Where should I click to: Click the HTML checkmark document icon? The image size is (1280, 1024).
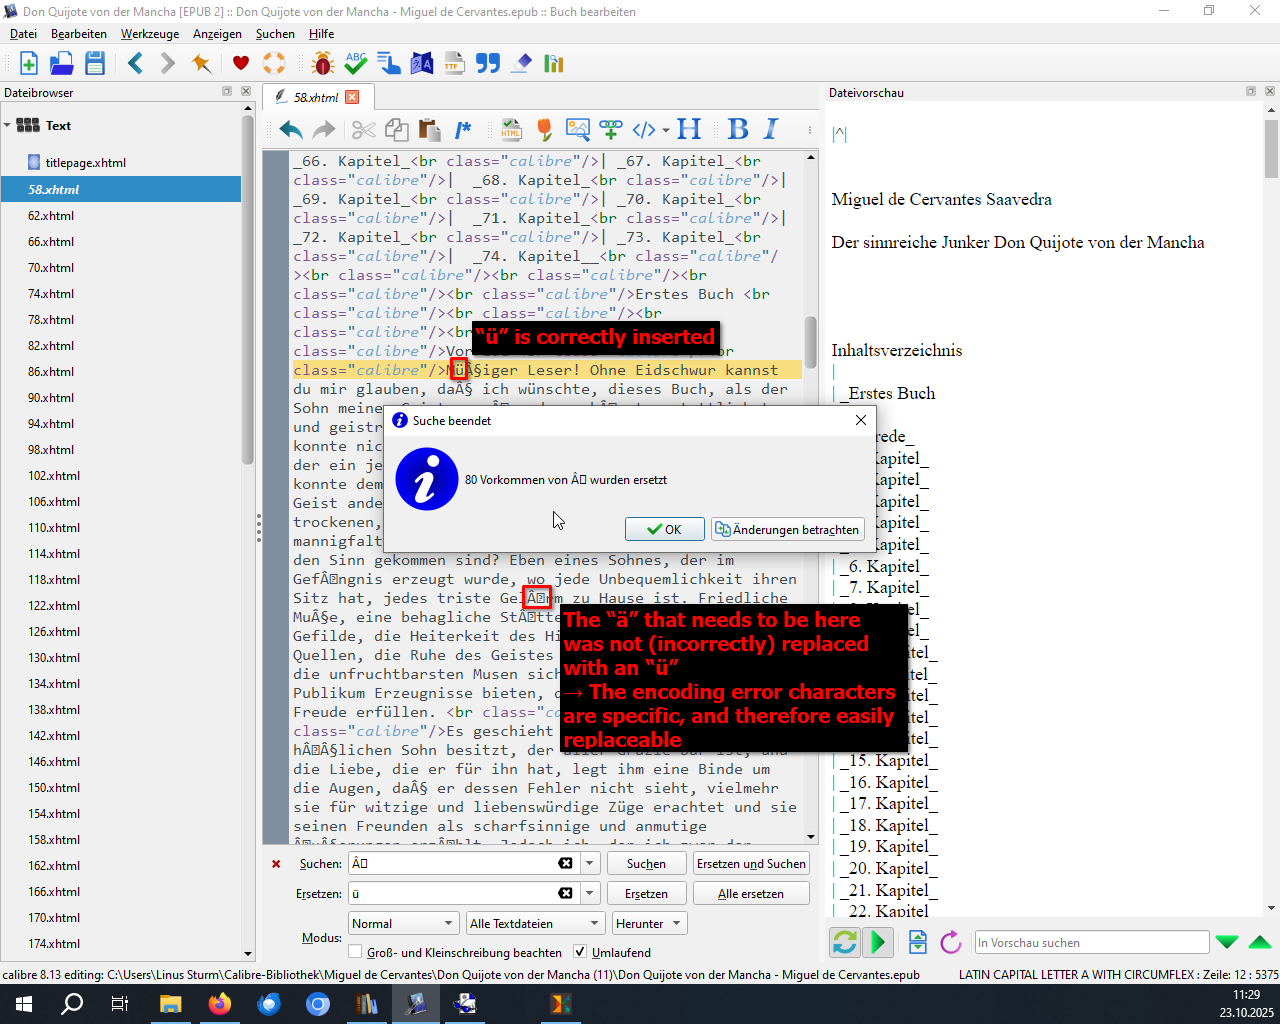512,130
